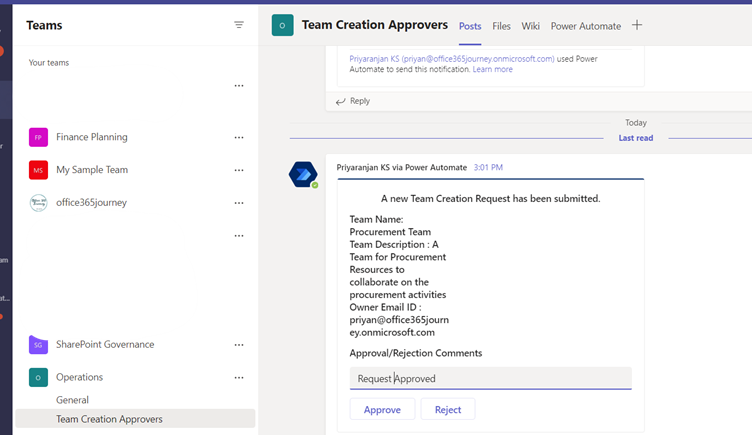Open SharePoint Governance team avatar
Screen dimensions: 752x435
pos(38,344)
